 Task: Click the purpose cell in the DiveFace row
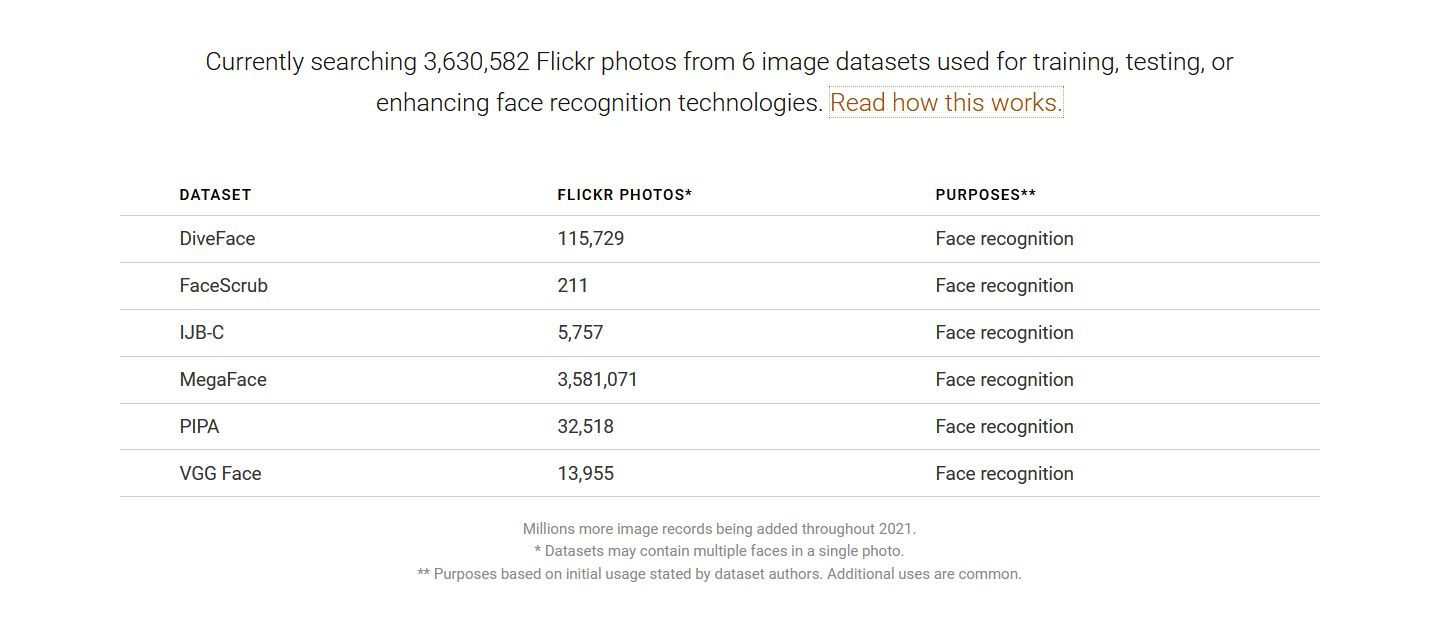click(1004, 239)
